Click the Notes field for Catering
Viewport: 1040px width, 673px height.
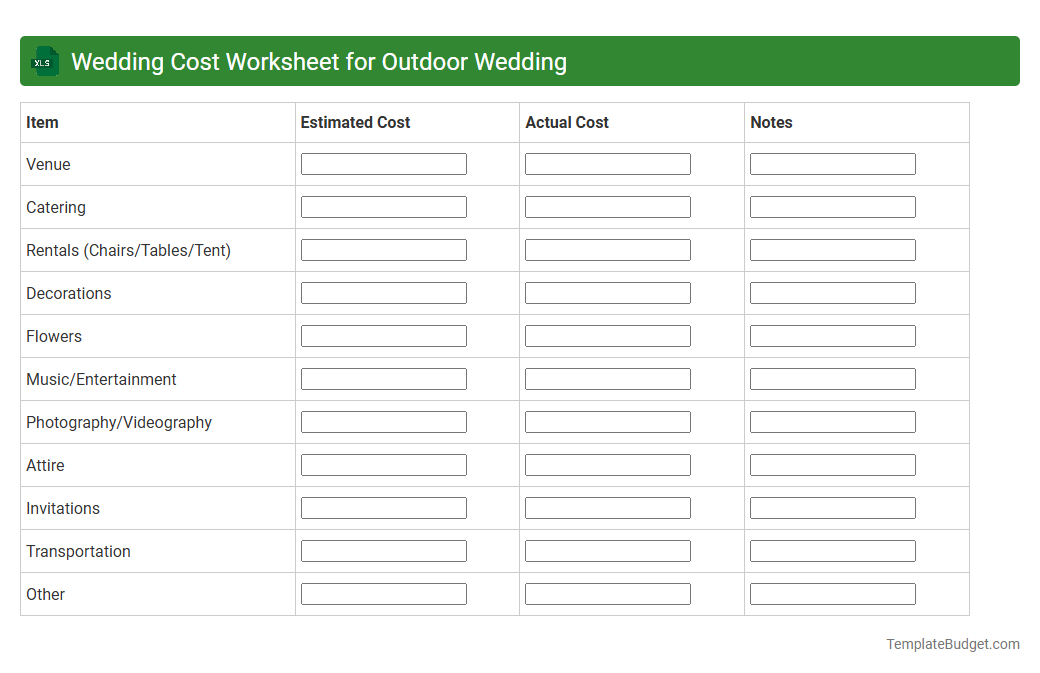[832, 206]
